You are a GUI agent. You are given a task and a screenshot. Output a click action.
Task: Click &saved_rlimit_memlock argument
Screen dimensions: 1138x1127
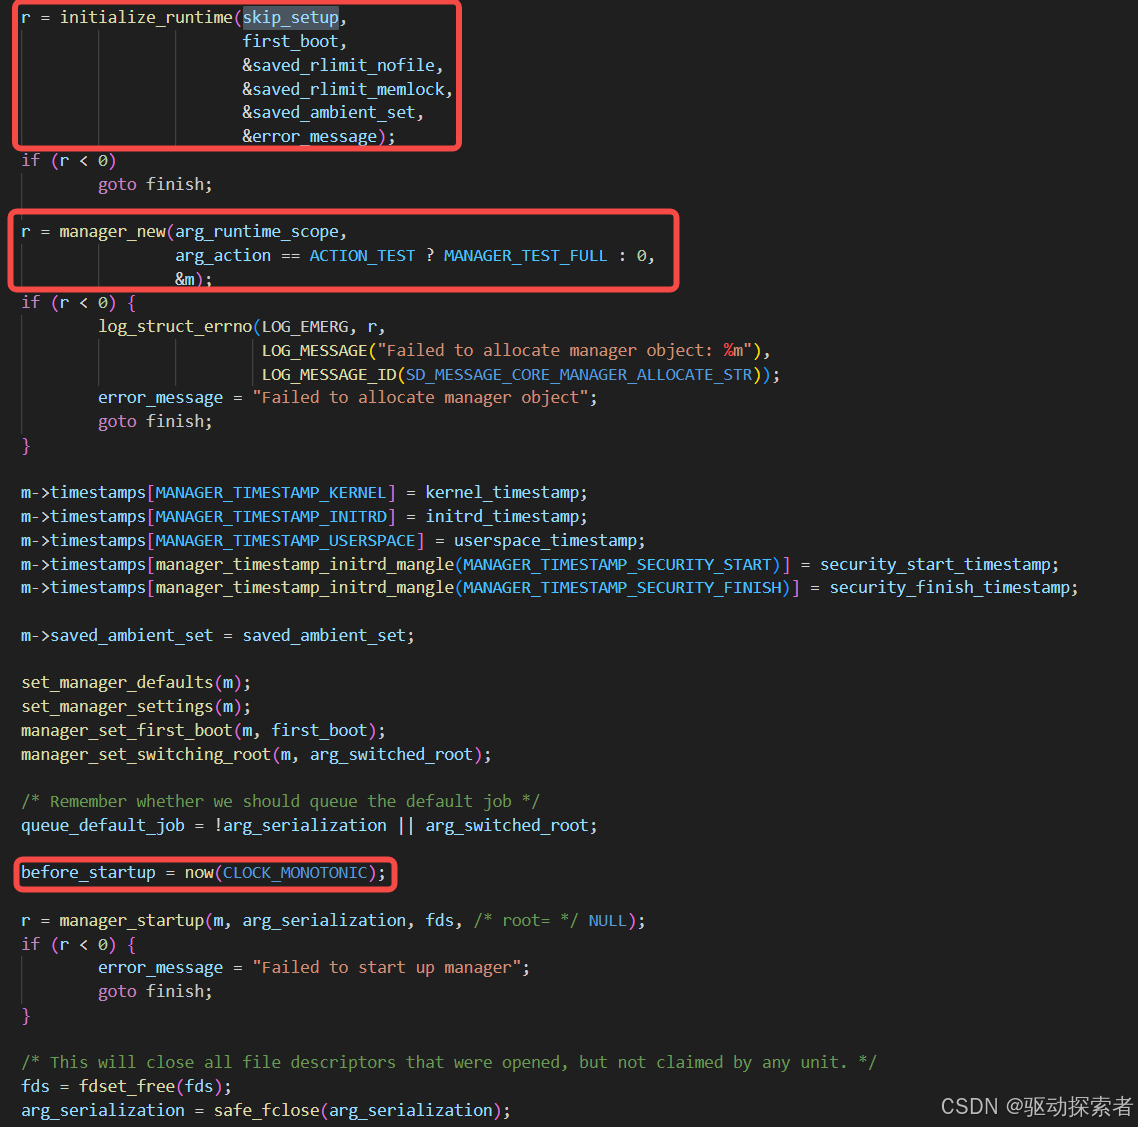coord(343,89)
